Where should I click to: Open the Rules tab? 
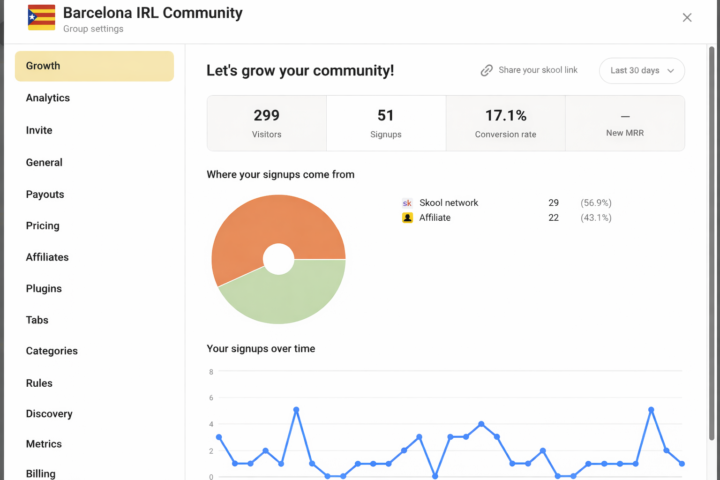pos(39,383)
